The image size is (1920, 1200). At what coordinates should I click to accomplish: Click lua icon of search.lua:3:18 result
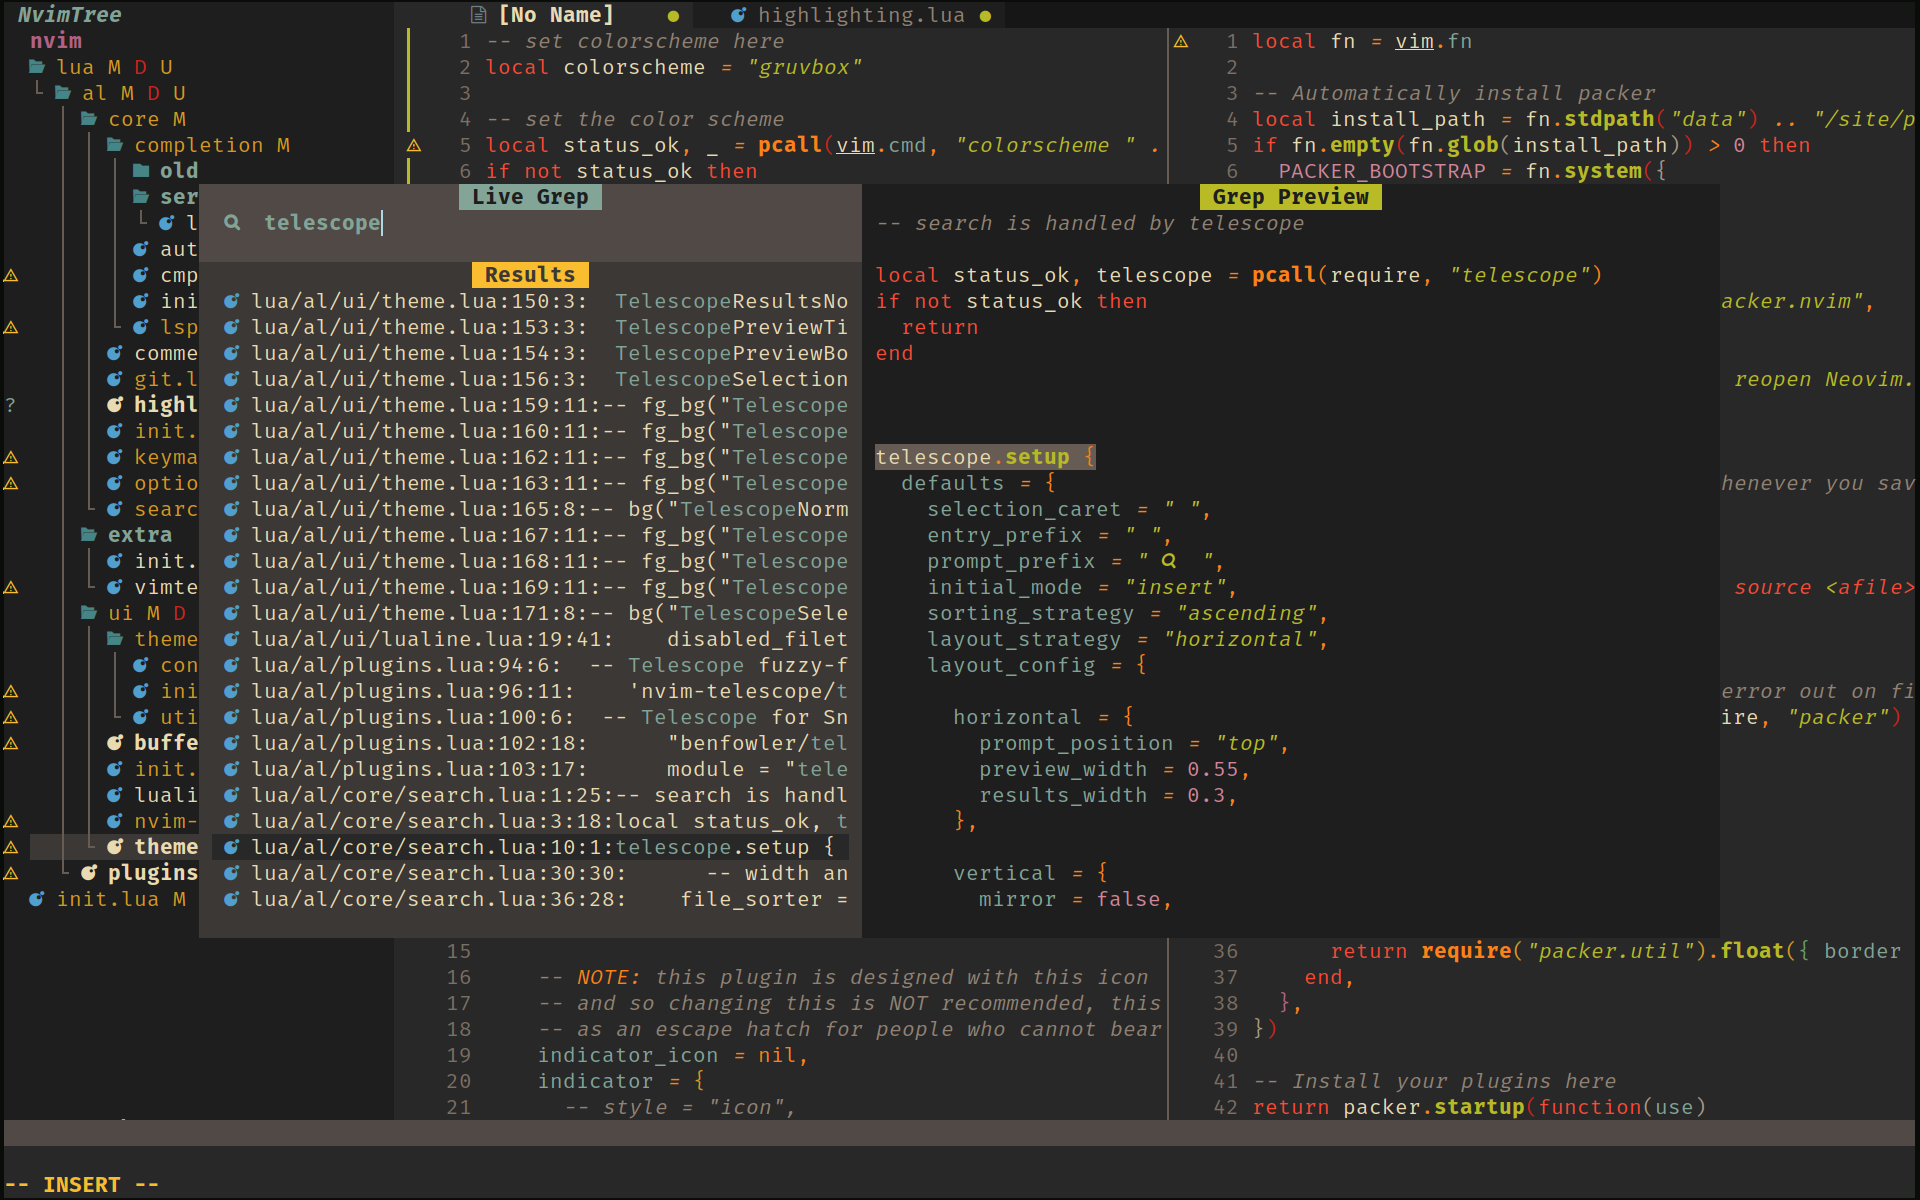(231, 821)
